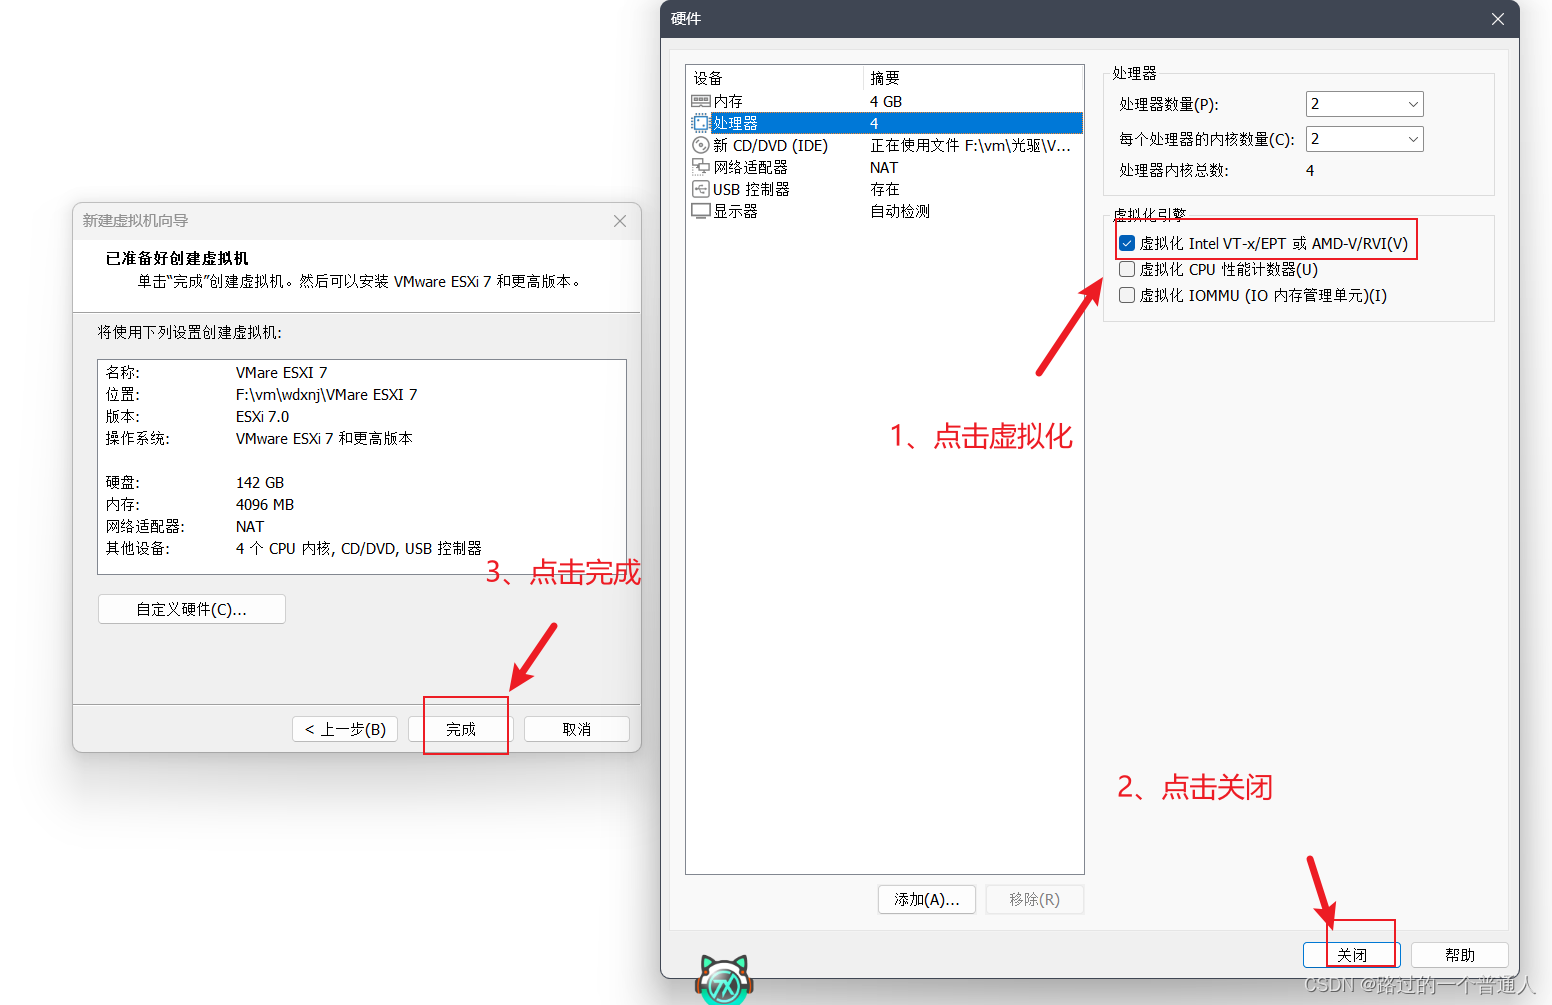This screenshot has width=1552, height=1005.
Task: Click the 4096 MB memory value in wizard
Action: pos(265,504)
